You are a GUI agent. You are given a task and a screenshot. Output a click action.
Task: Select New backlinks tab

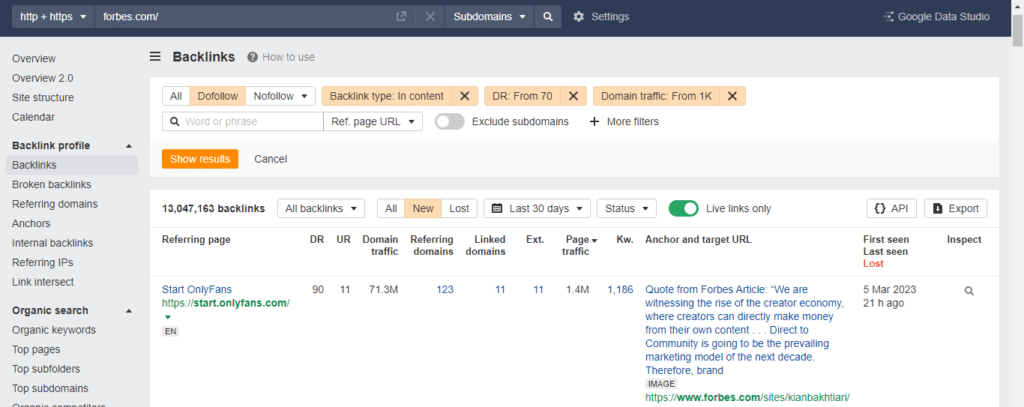[x=423, y=208]
